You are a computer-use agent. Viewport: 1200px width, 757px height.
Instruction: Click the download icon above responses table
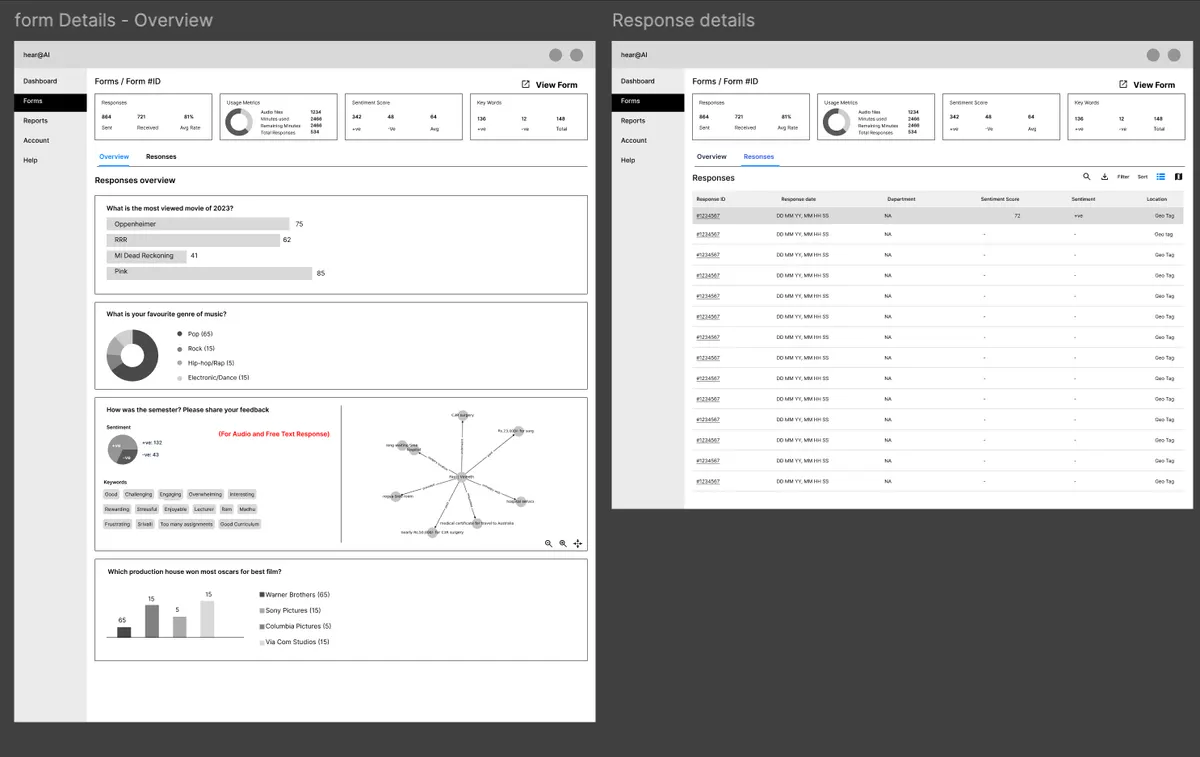click(x=1104, y=177)
